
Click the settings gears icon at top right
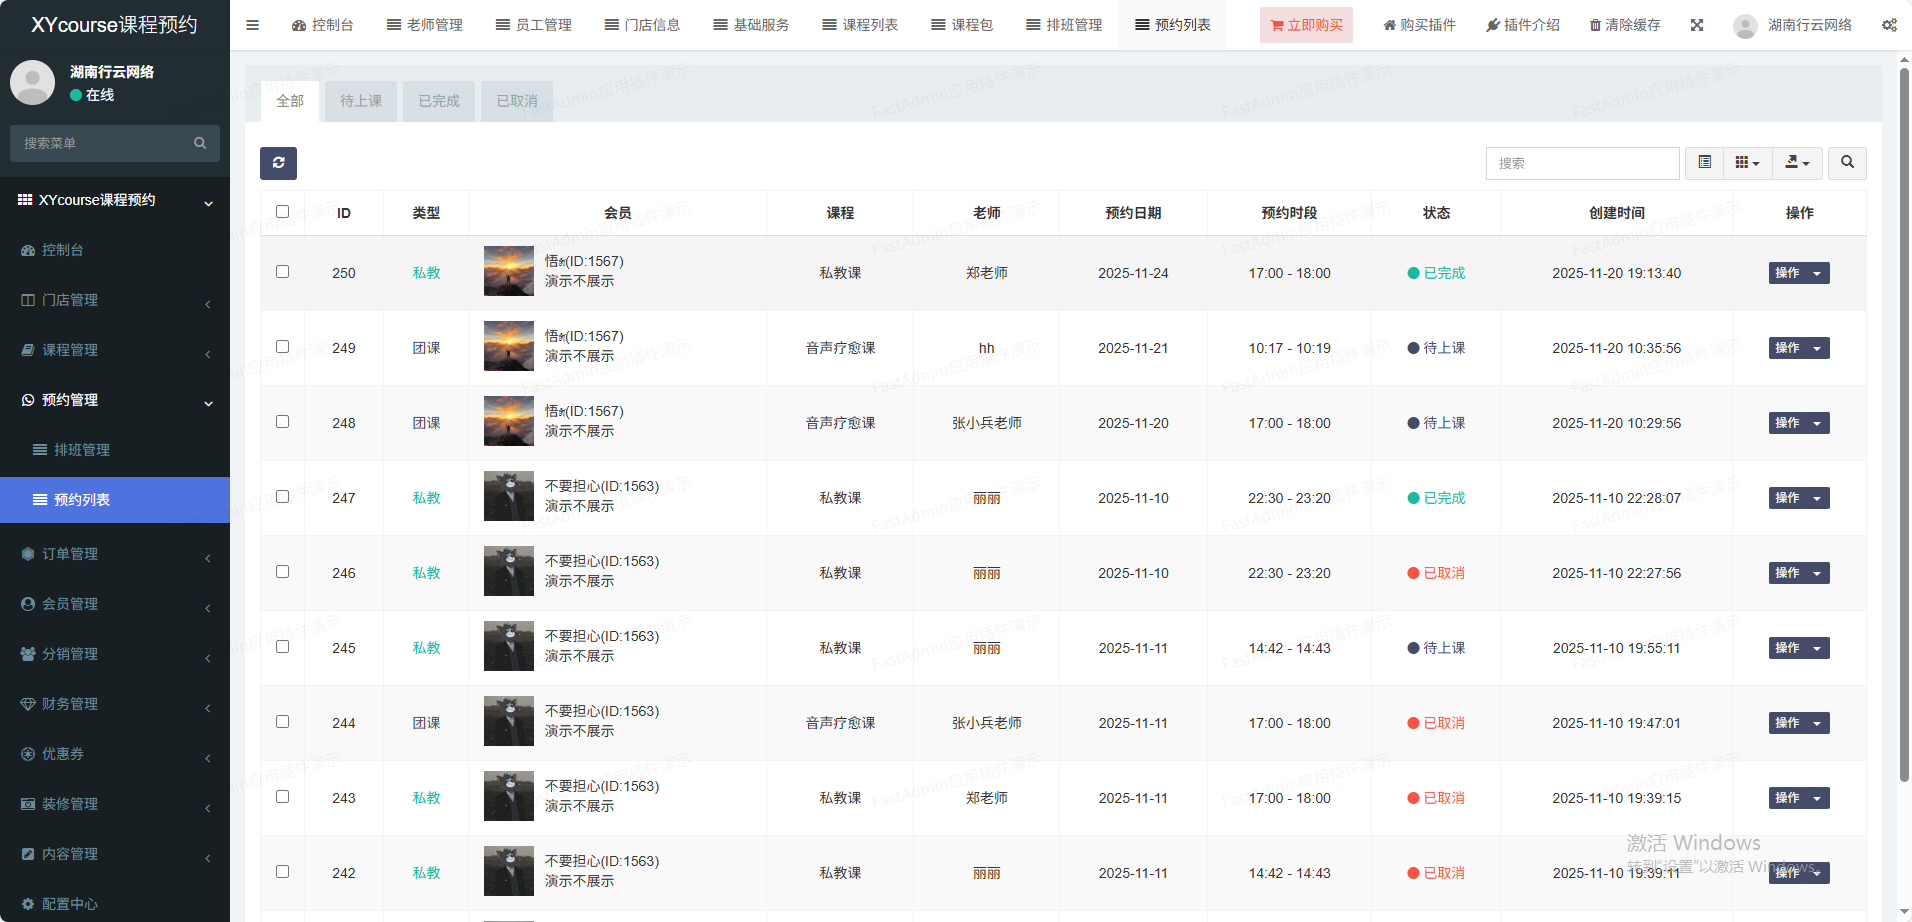[1889, 25]
